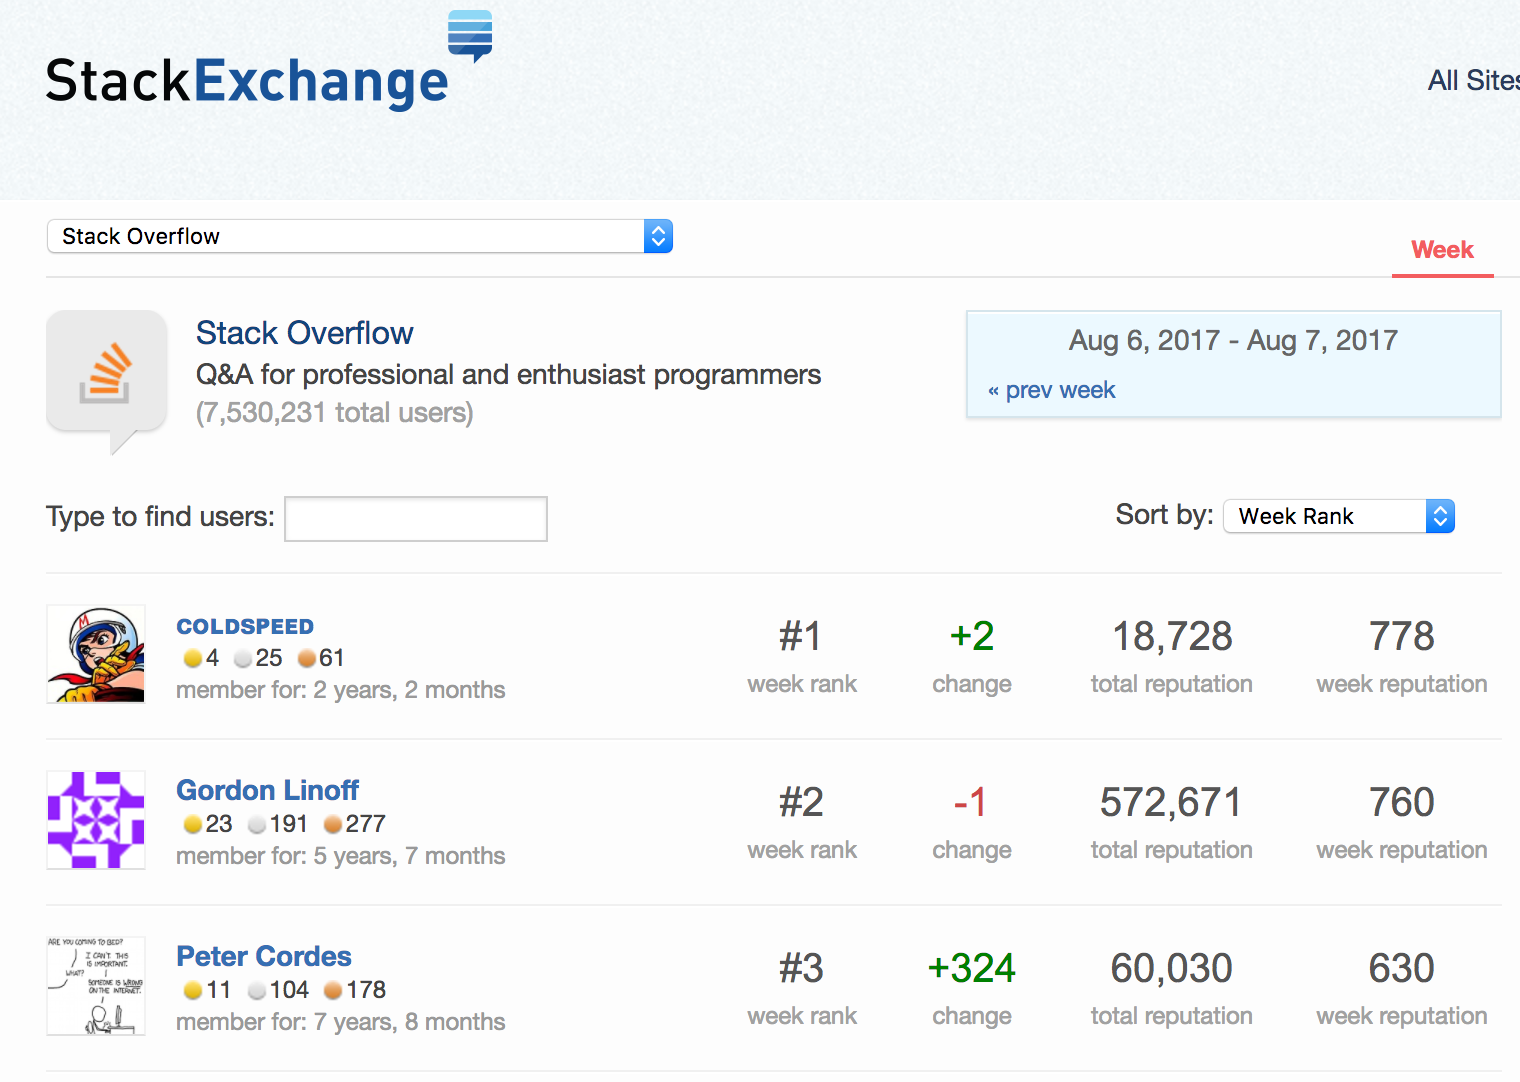The height and width of the screenshot is (1082, 1520).
Task: Click Gordon Linoff's gold badge icon
Action: (x=193, y=825)
